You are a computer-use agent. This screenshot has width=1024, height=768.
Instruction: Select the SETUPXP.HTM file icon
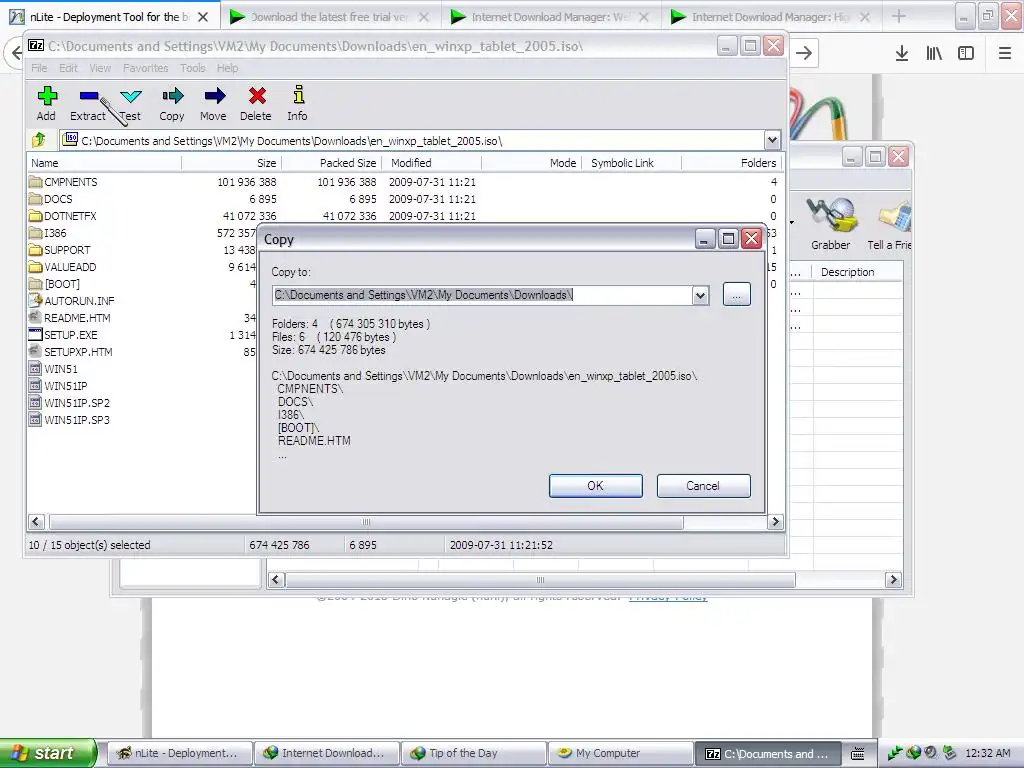click(35, 351)
